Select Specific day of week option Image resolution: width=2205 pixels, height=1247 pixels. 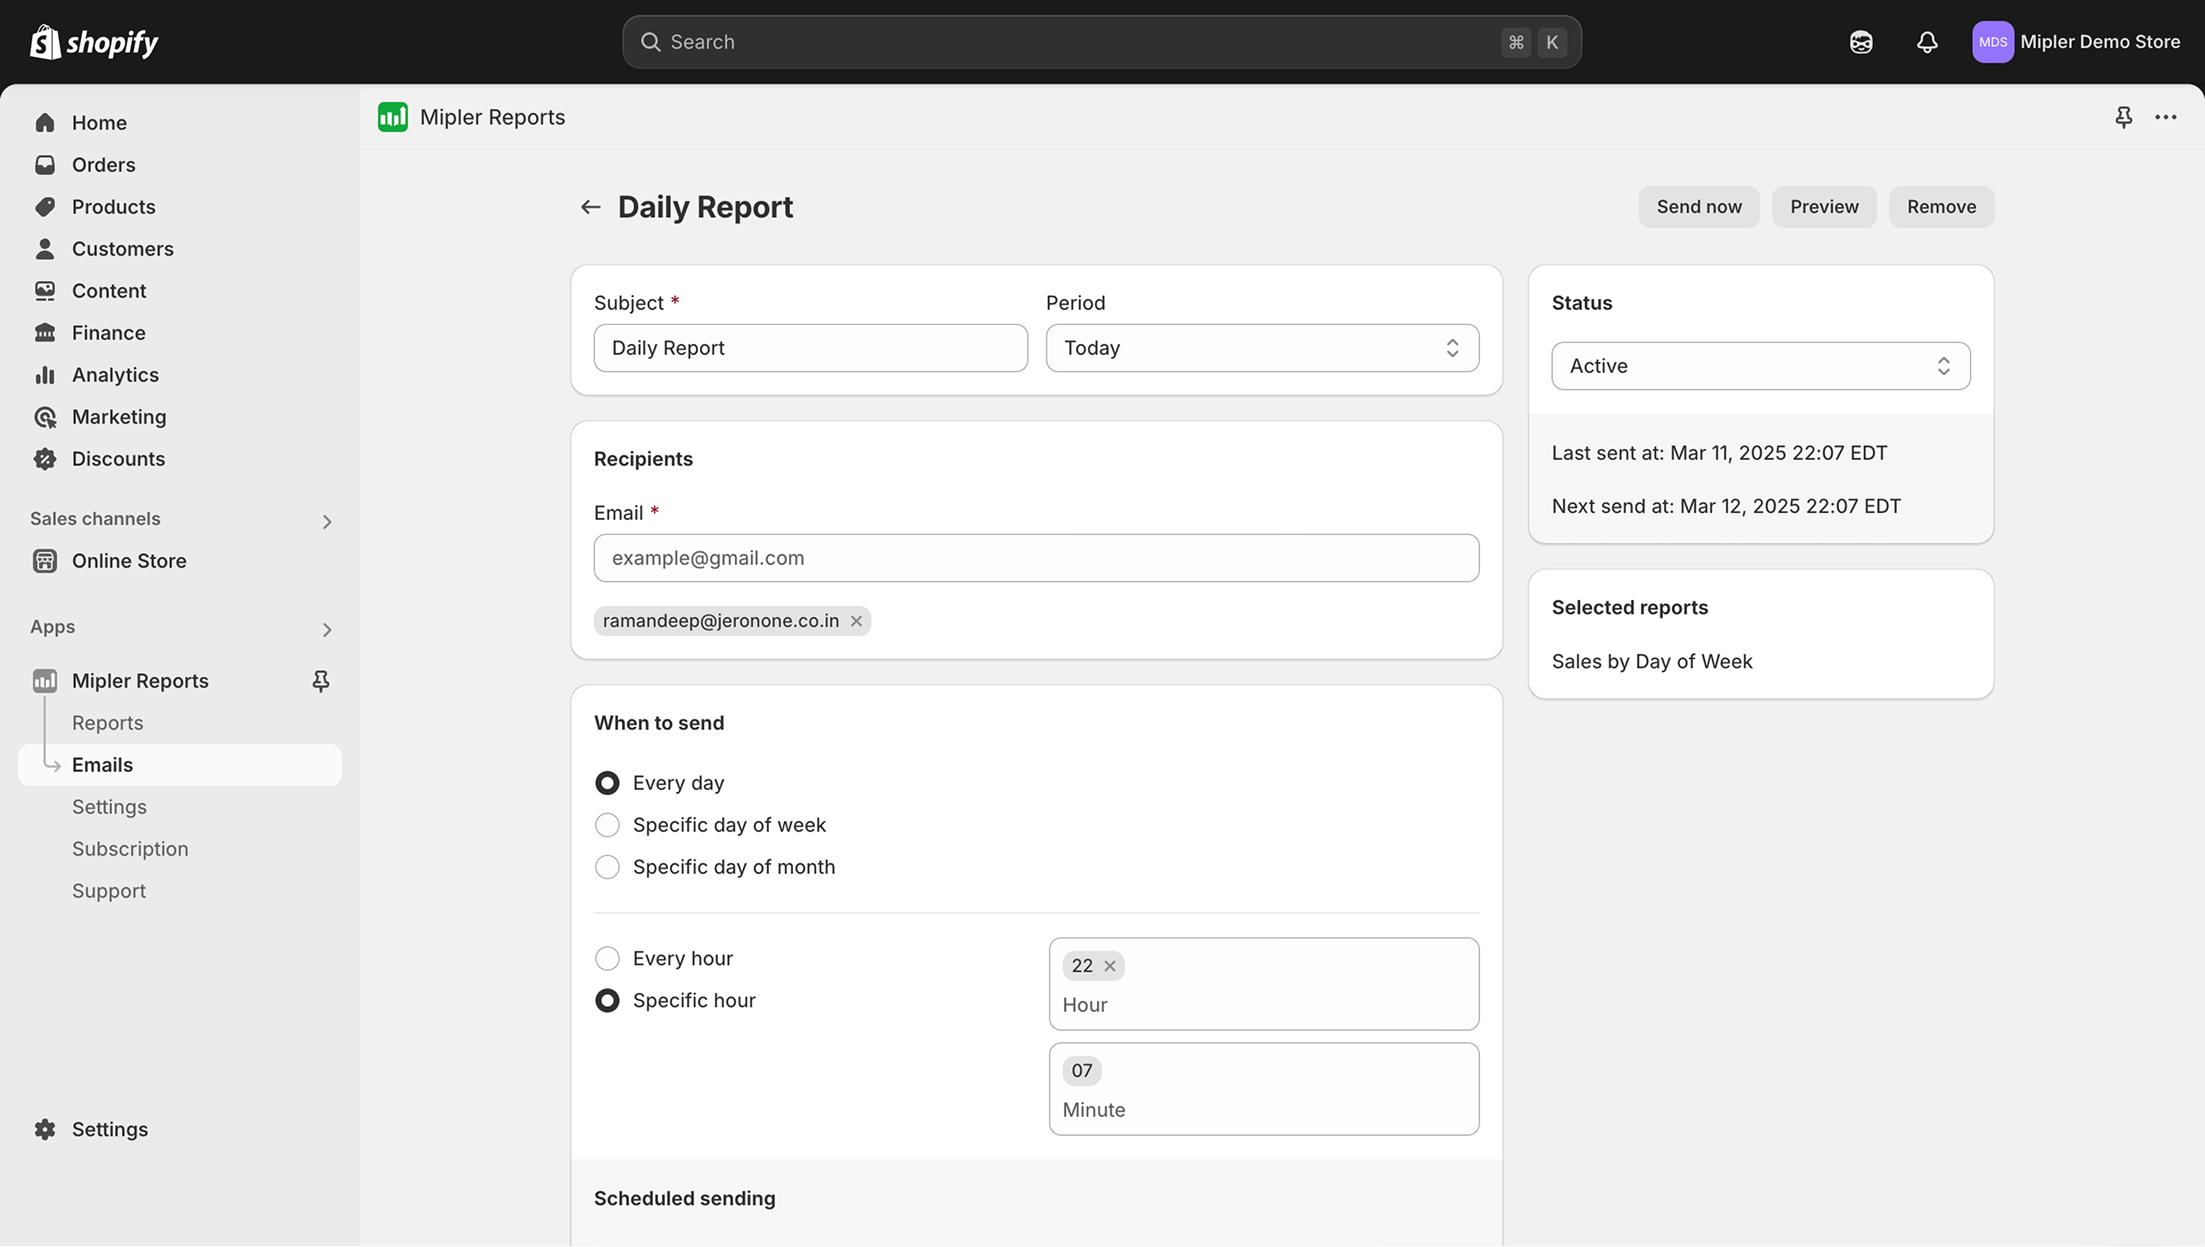pyautogui.click(x=607, y=825)
